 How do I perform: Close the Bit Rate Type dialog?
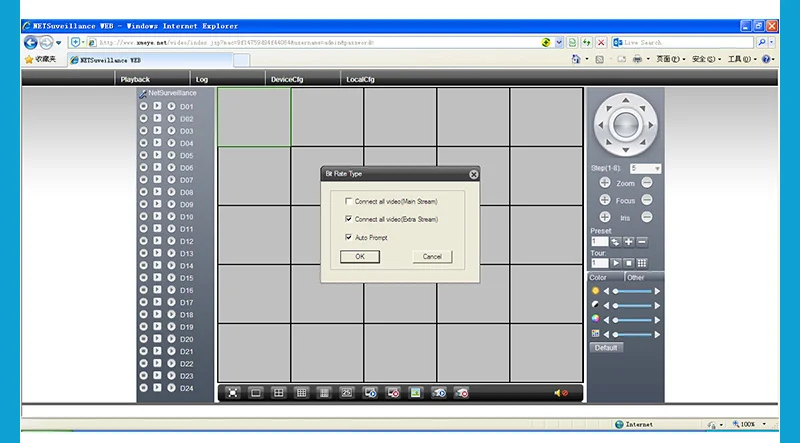coord(473,174)
